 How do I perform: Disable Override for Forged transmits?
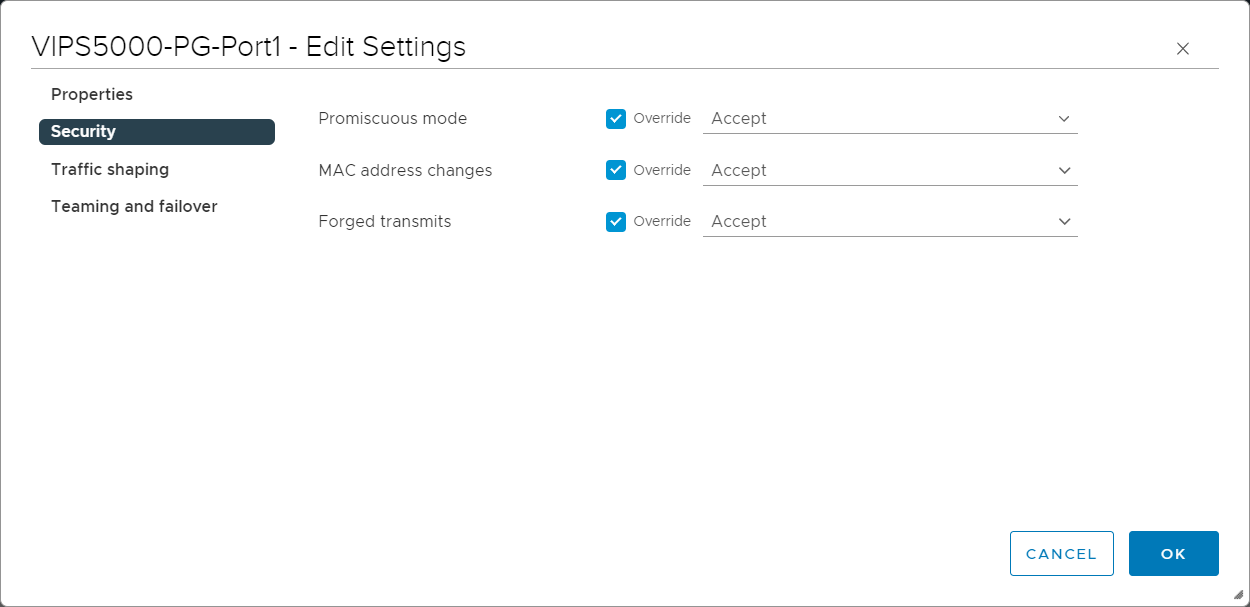616,221
